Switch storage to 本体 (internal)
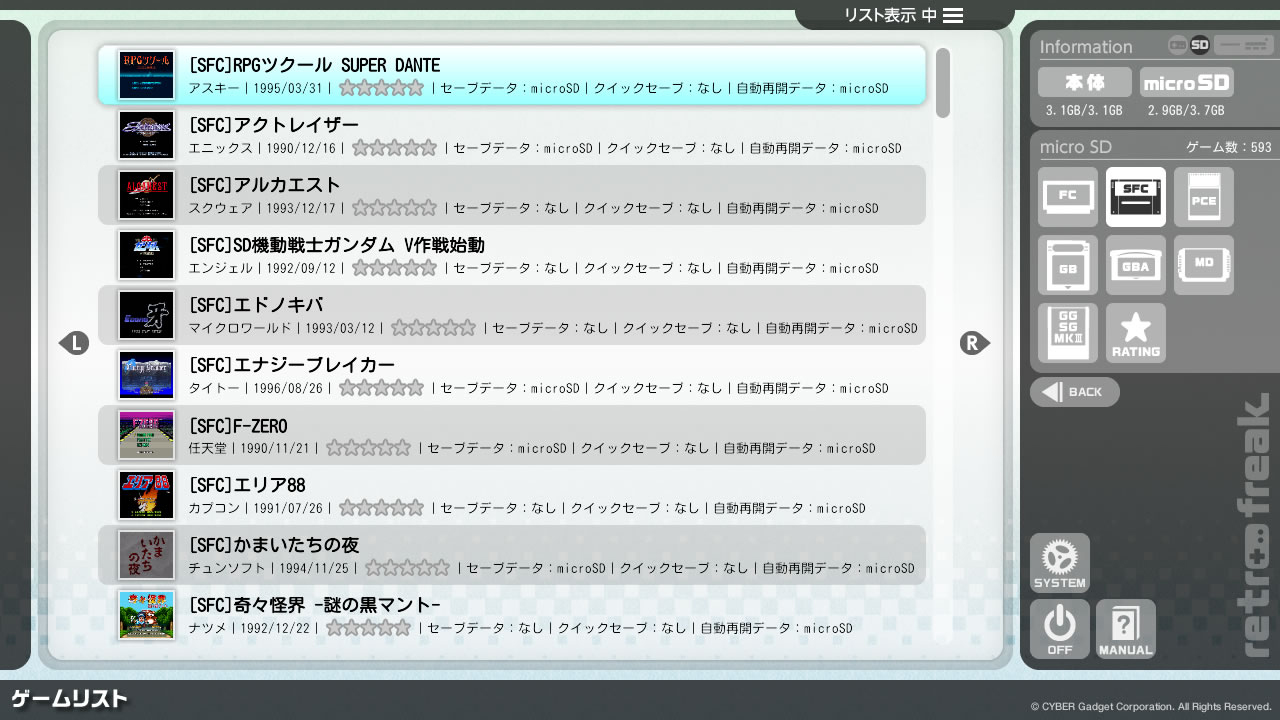Image resolution: width=1280 pixels, height=720 pixels. (x=1085, y=82)
